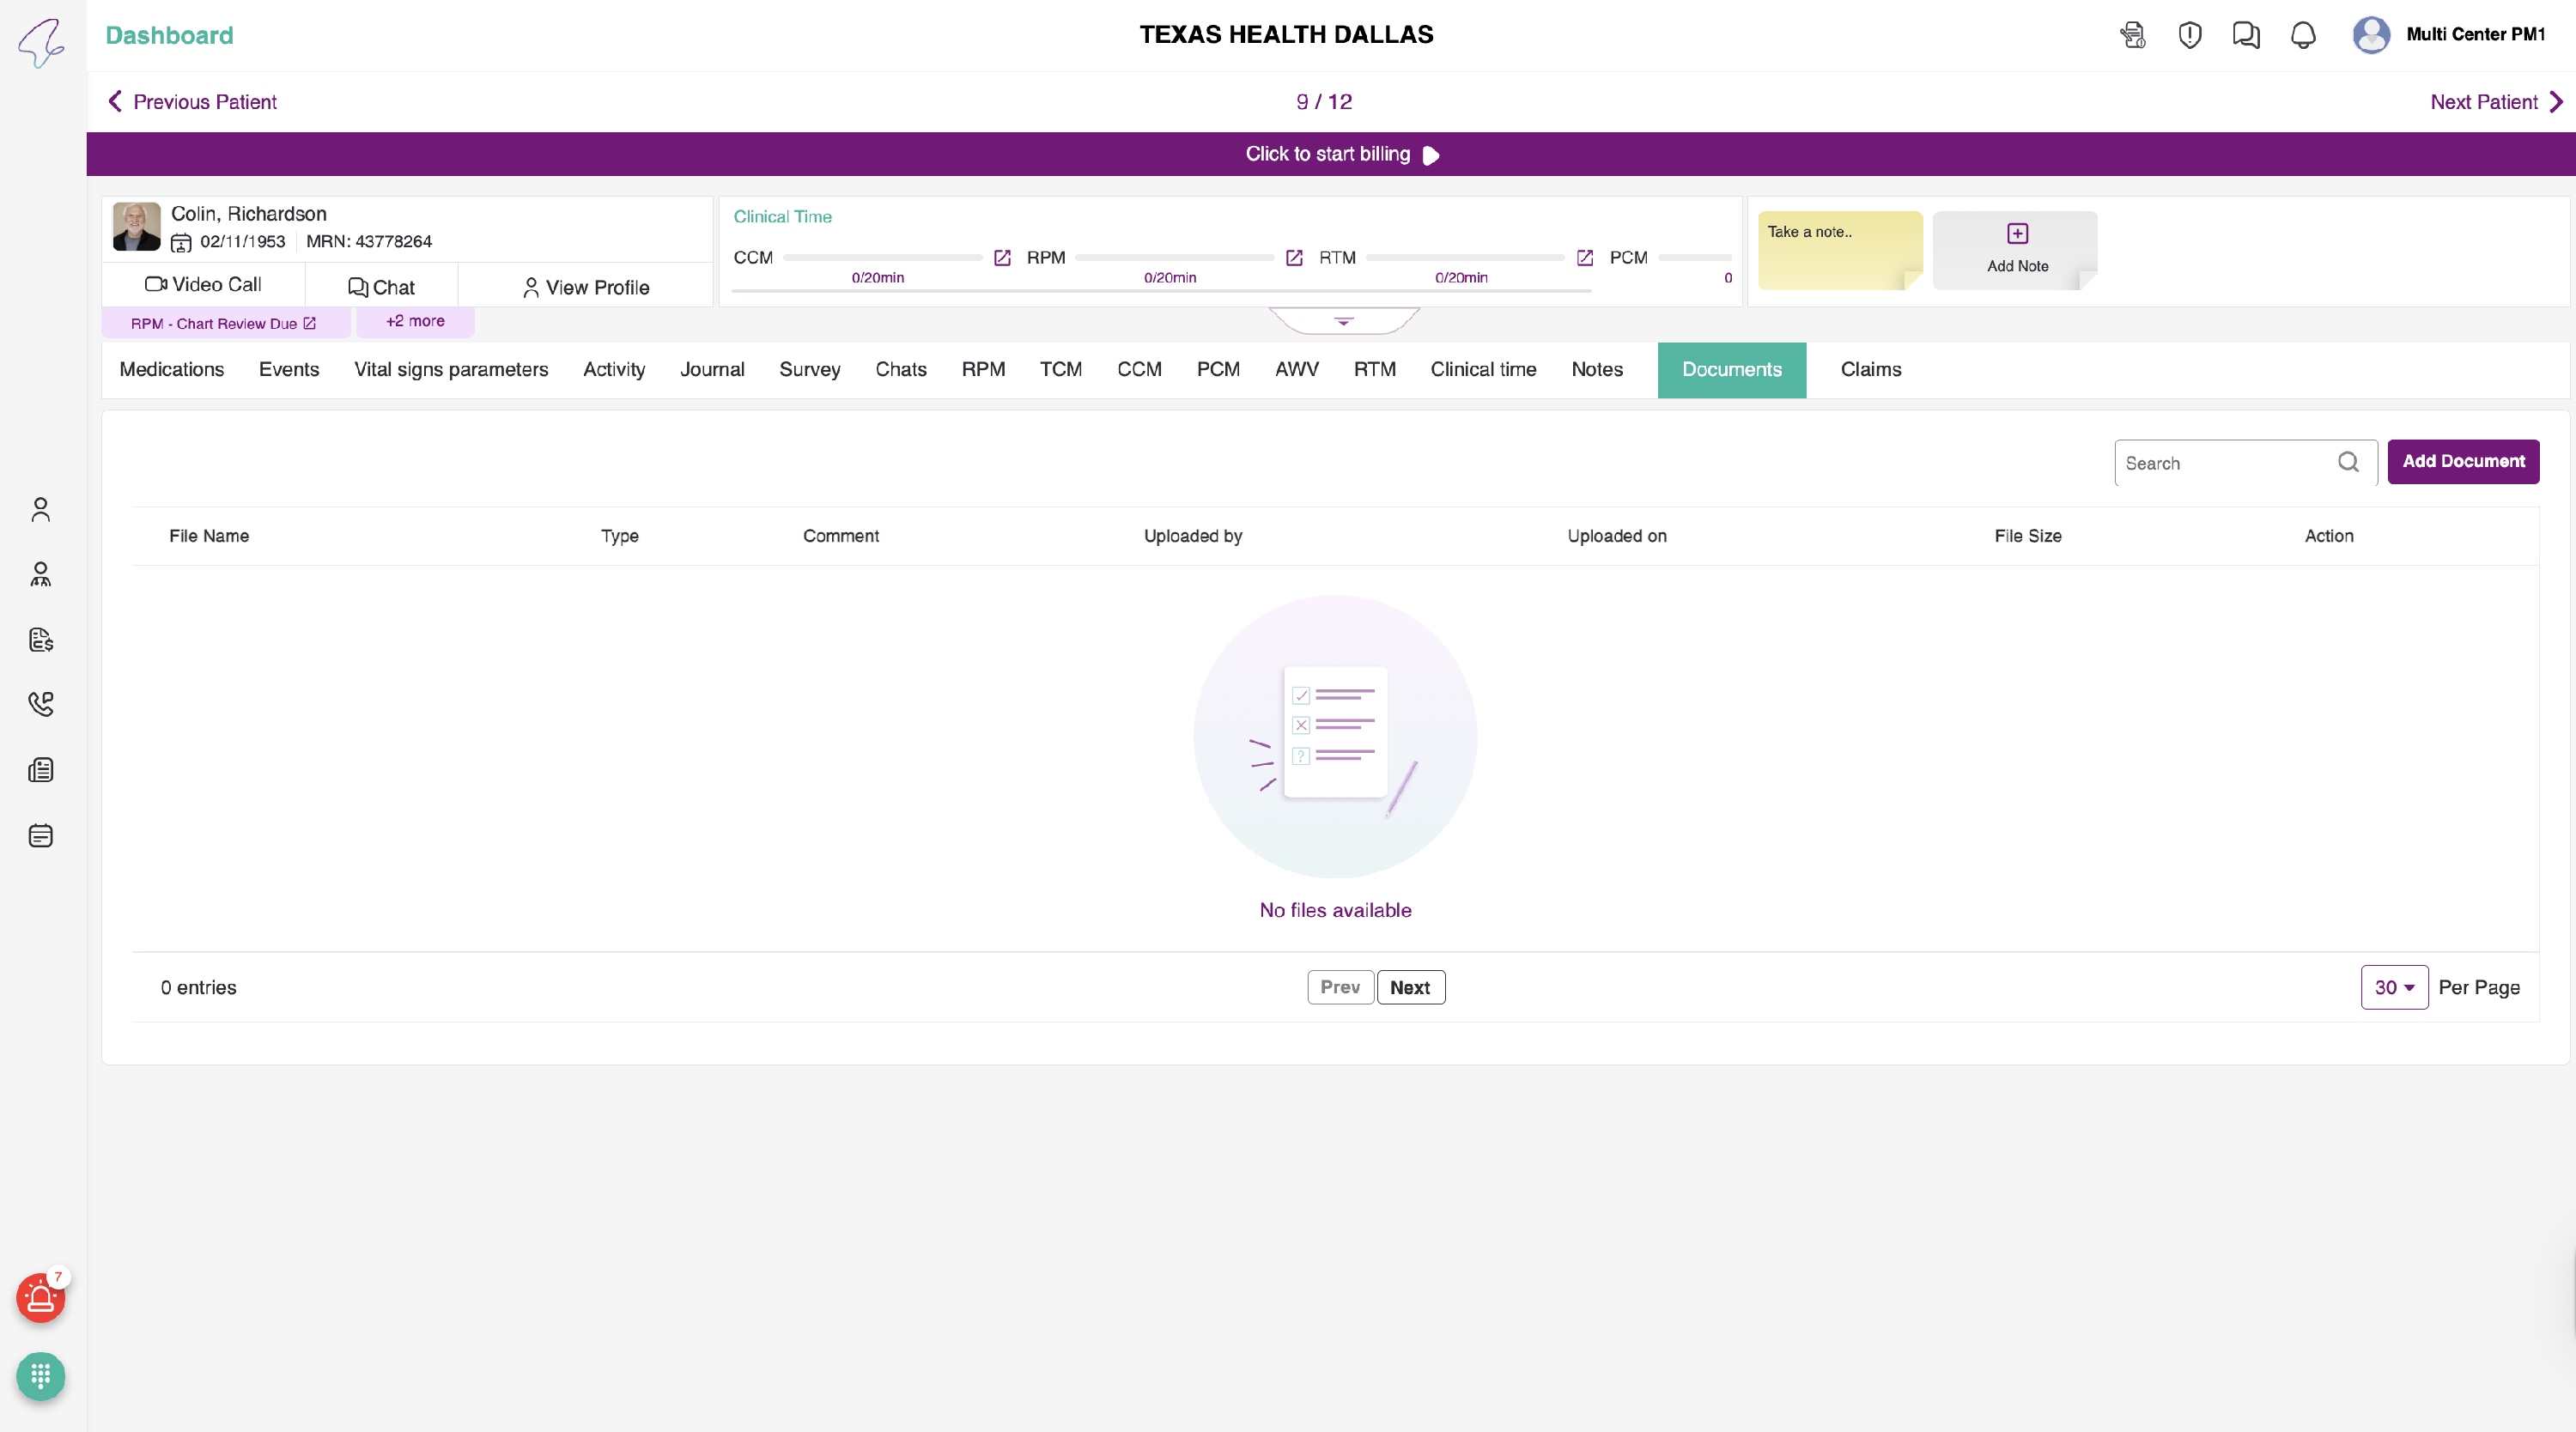Click the shield alert icon

coord(2189,35)
